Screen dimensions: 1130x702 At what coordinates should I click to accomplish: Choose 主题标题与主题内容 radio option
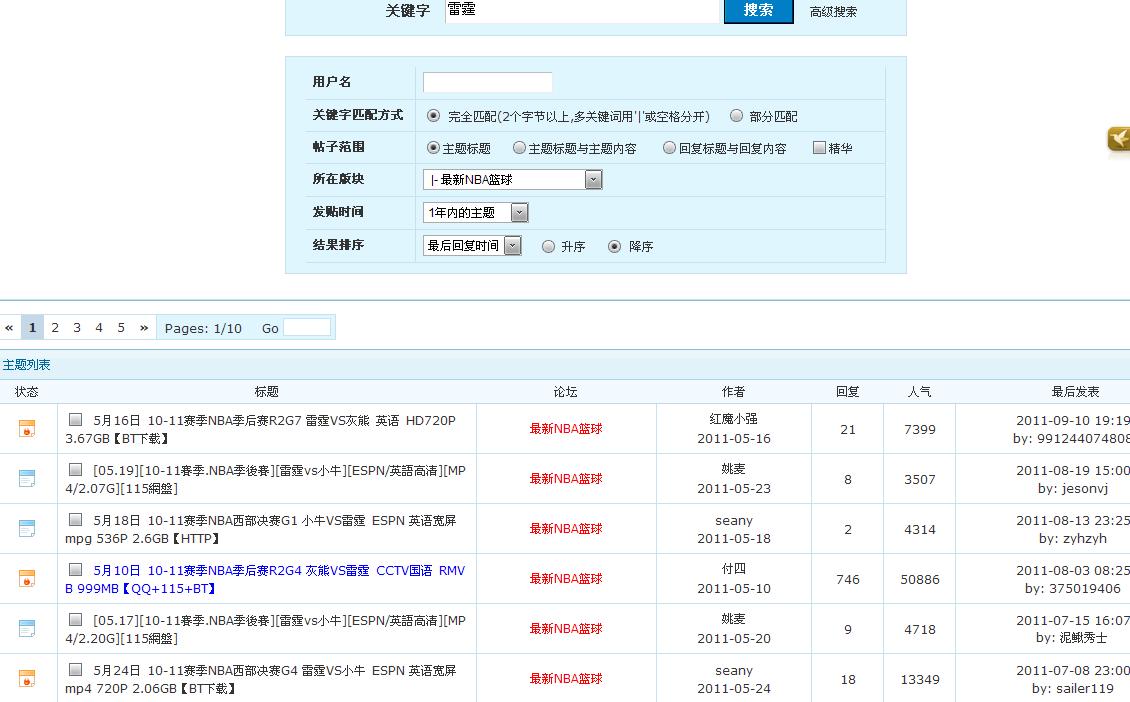[519, 148]
